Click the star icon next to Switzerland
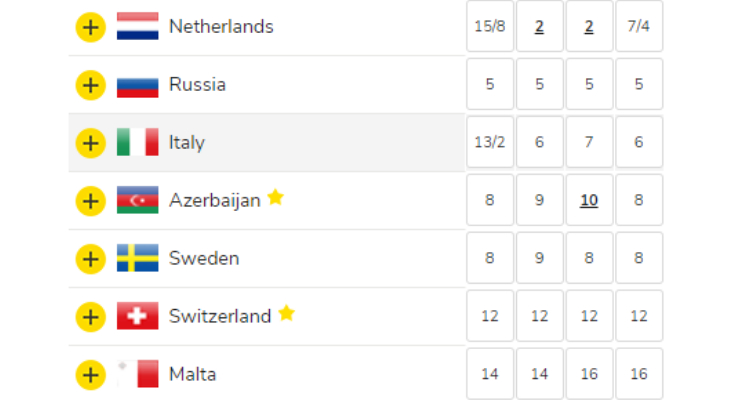Image resolution: width=730 pixels, height=400 pixels. coord(287,313)
